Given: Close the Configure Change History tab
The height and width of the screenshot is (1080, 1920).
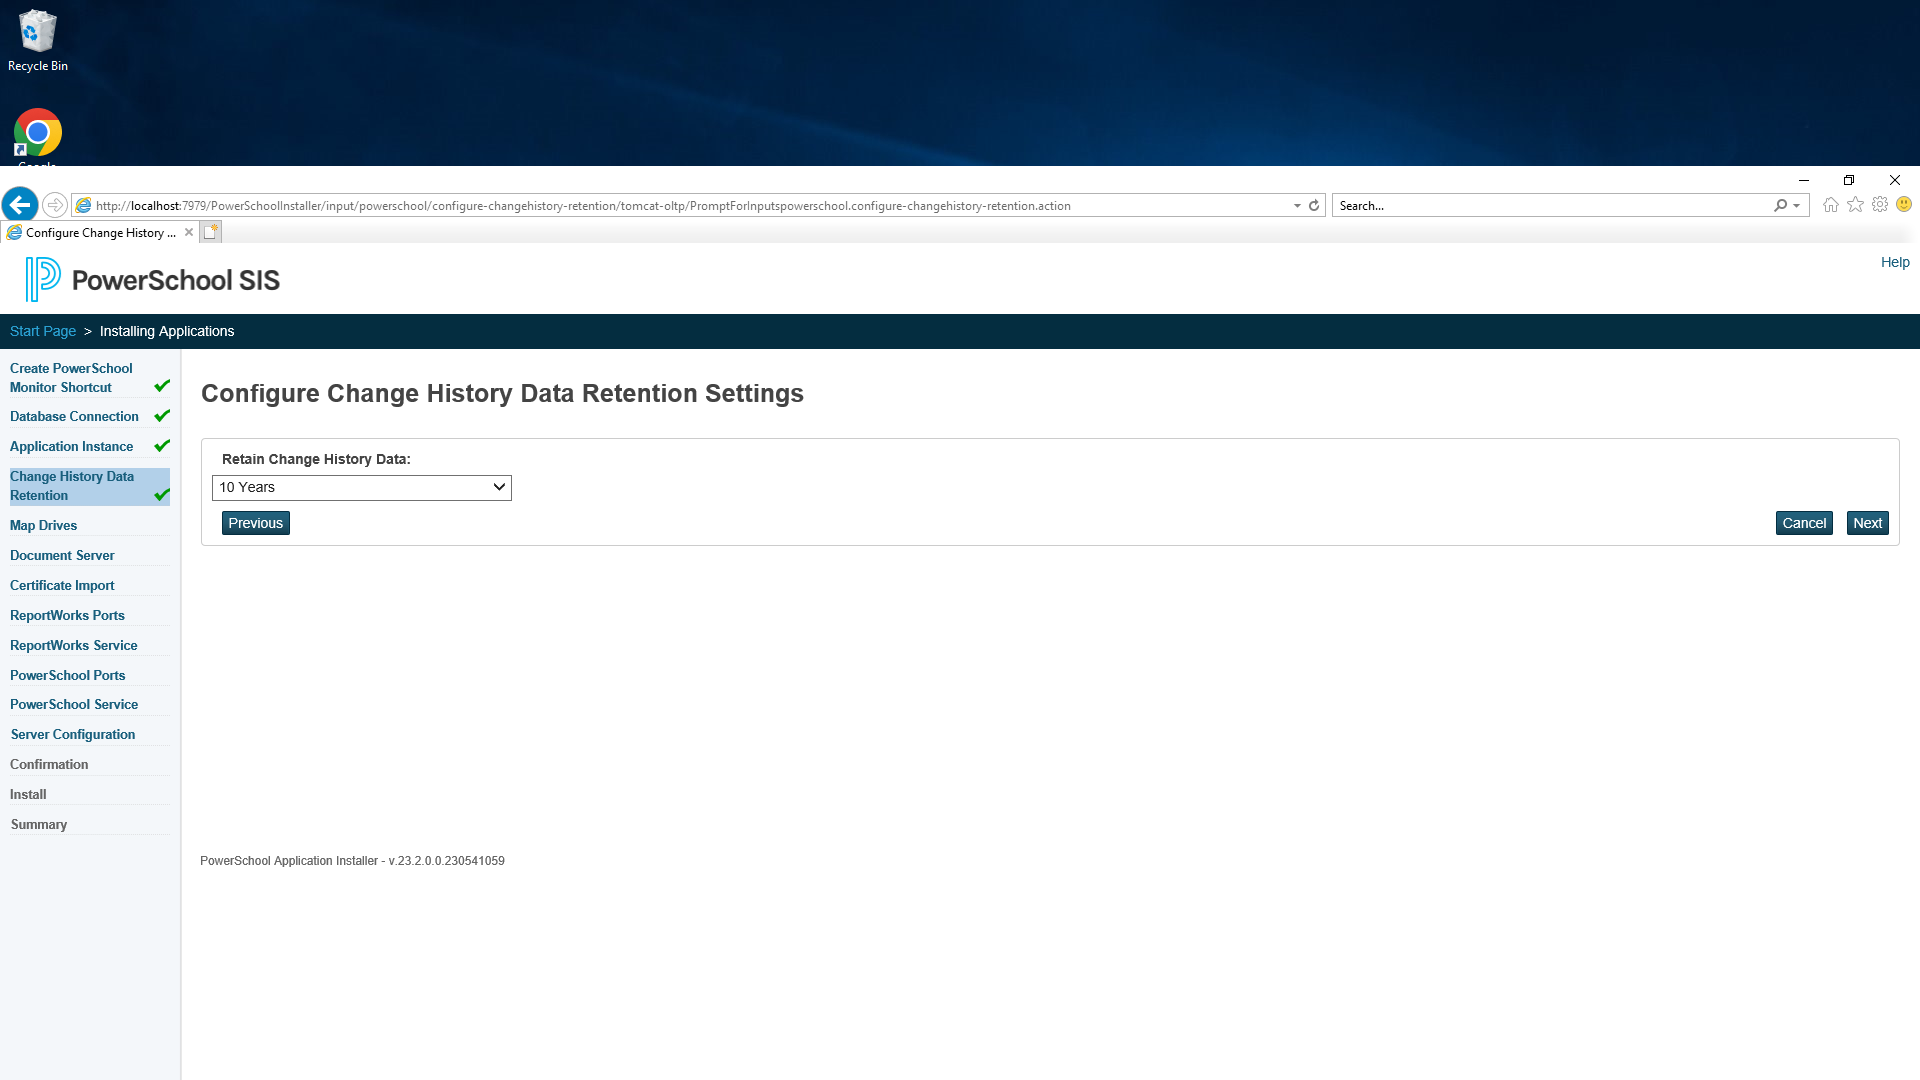Looking at the screenshot, I should pyautogui.click(x=189, y=232).
